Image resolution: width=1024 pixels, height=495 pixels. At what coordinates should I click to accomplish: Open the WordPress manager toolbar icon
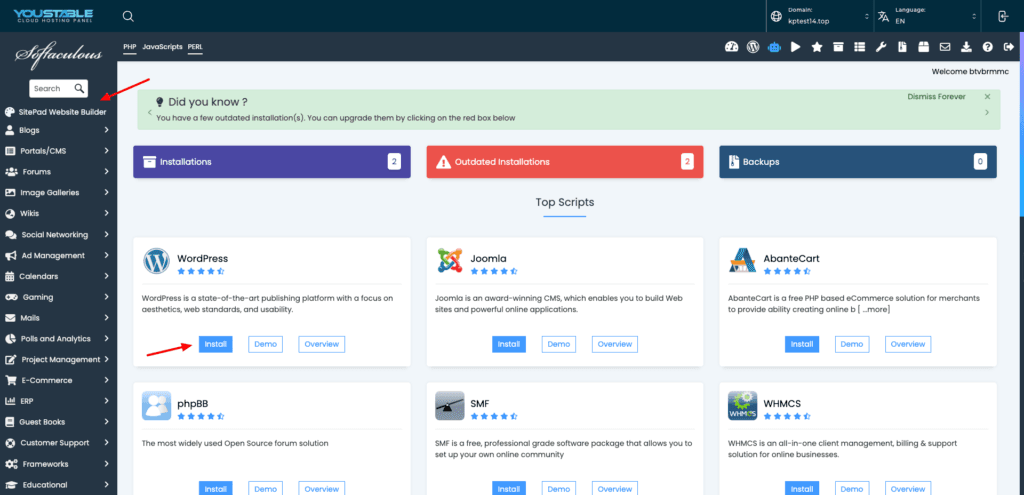[753, 47]
